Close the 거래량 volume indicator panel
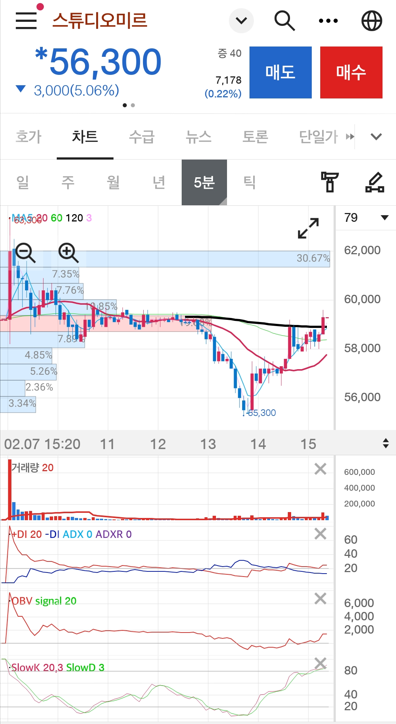This screenshot has width=396, height=724. (320, 470)
